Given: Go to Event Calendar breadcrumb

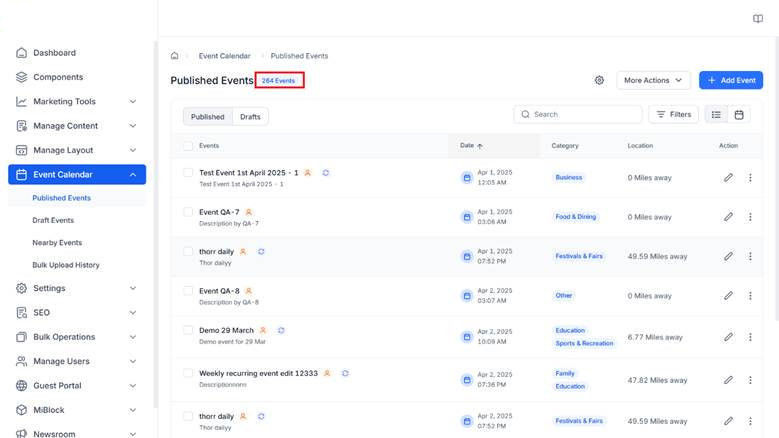Looking at the screenshot, I should (x=225, y=56).
